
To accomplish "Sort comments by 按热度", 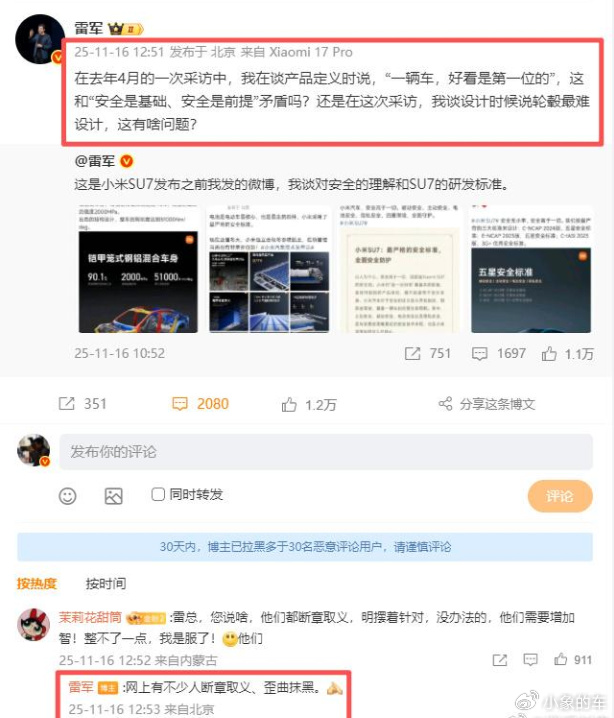I will pos(37,583).
